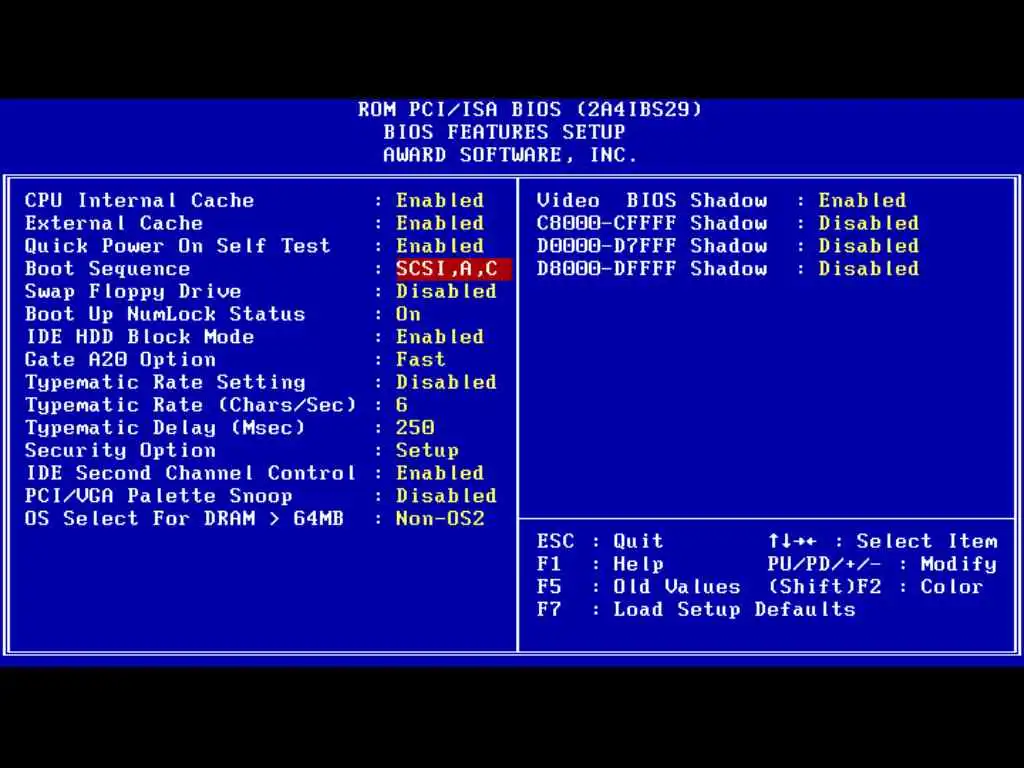
Task: Click the Typematic Rate (Chars/Sec) label
Action: [x=190, y=405]
